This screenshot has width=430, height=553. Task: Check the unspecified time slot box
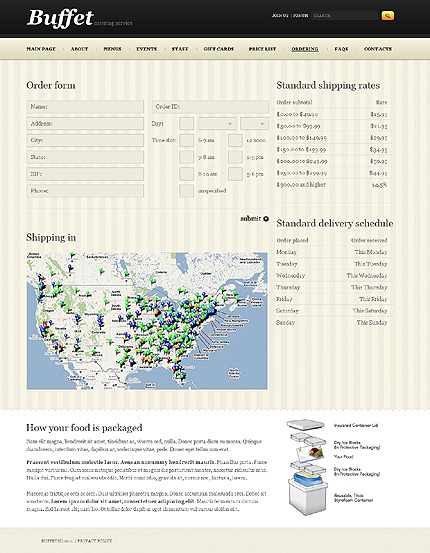186,191
